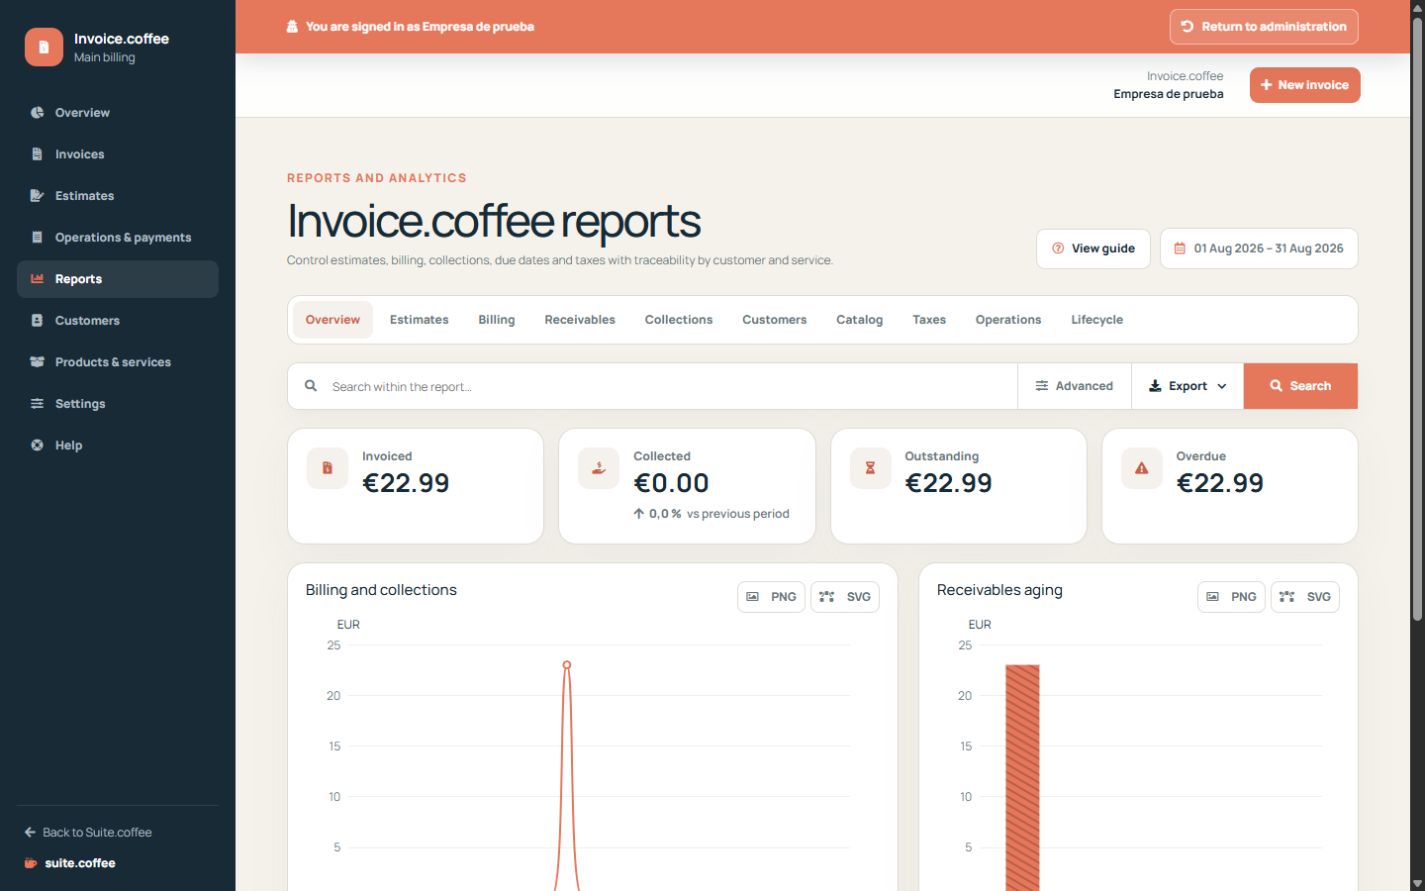Navigate to Operations & payments
This screenshot has width=1425, height=891.
(x=118, y=237)
